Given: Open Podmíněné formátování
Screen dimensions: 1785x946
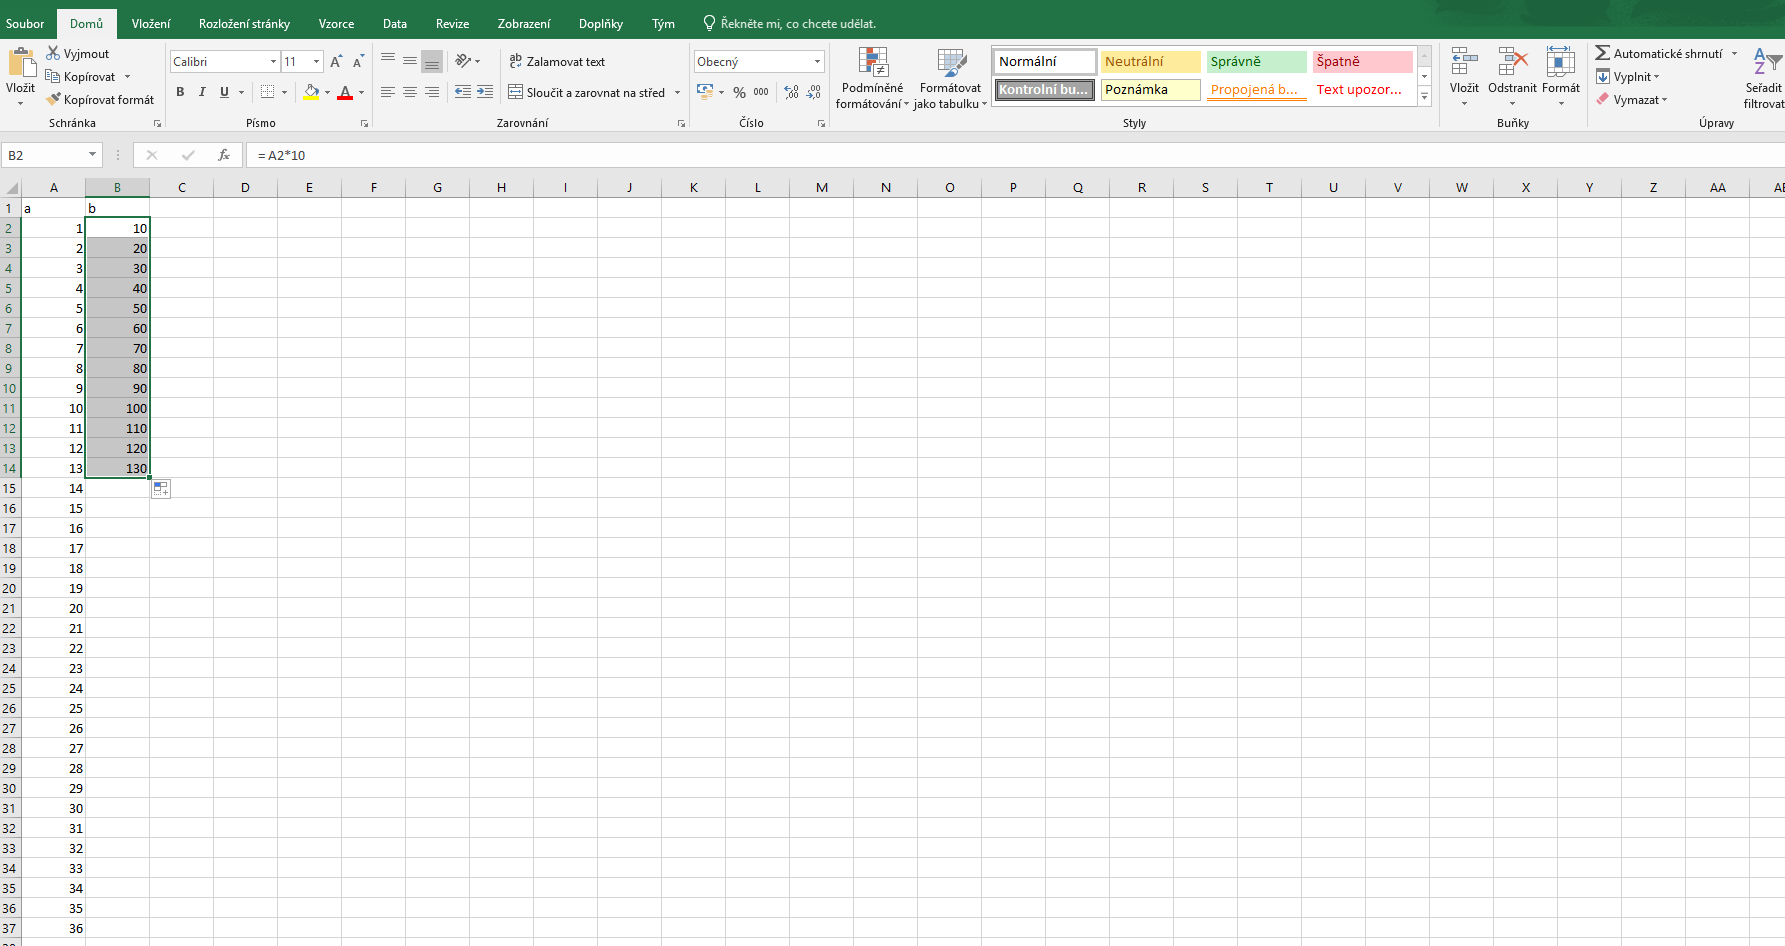Looking at the screenshot, I should (x=872, y=78).
